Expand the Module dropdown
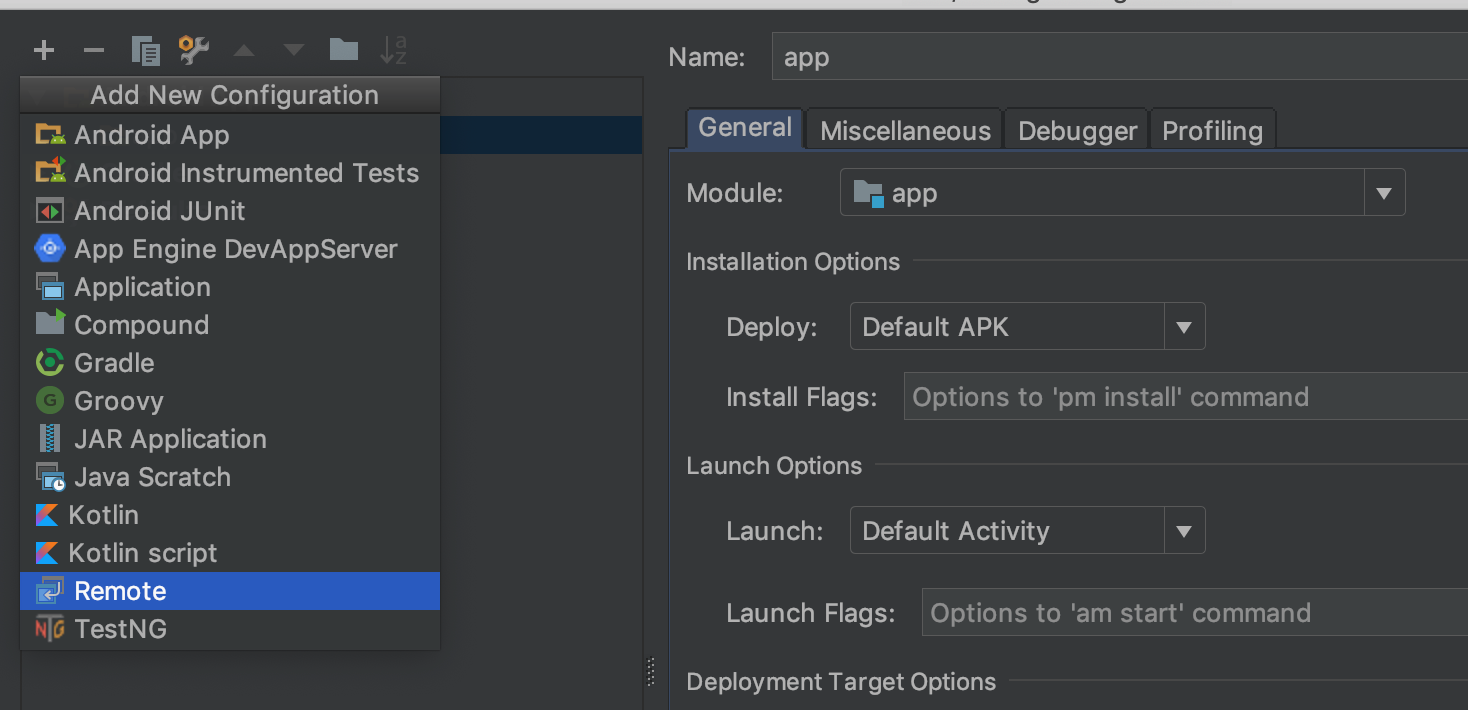Viewport: 1468px width, 710px height. point(1384,193)
